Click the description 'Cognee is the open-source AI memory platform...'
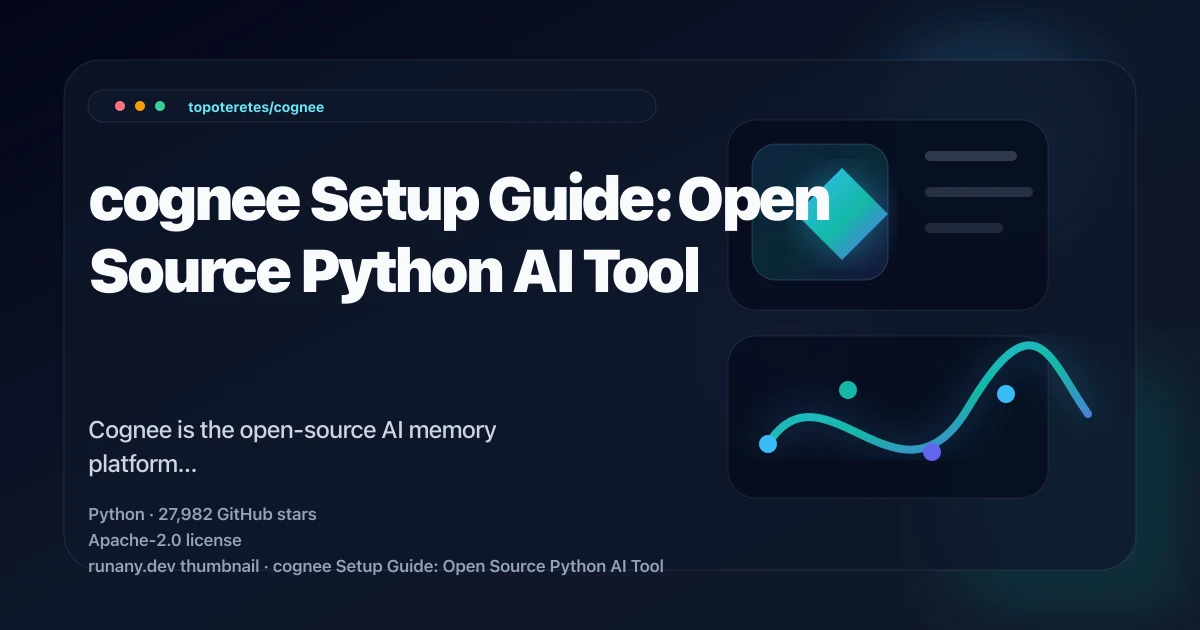Viewport: 1200px width, 630px height. [293, 448]
